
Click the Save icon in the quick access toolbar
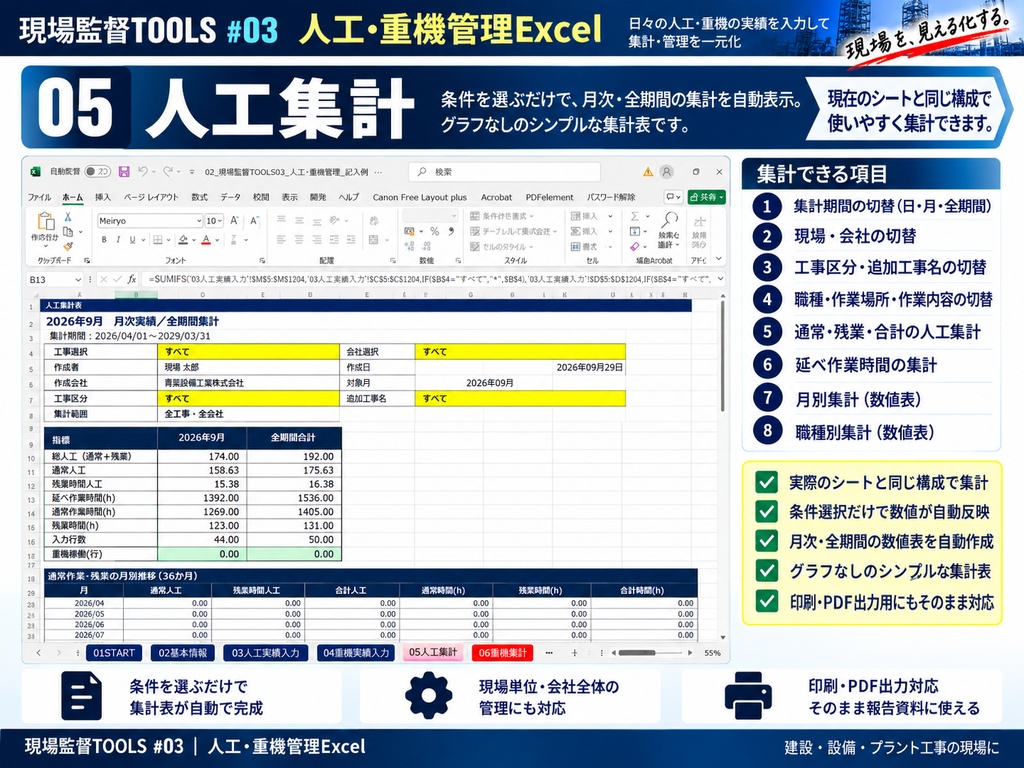(123, 172)
